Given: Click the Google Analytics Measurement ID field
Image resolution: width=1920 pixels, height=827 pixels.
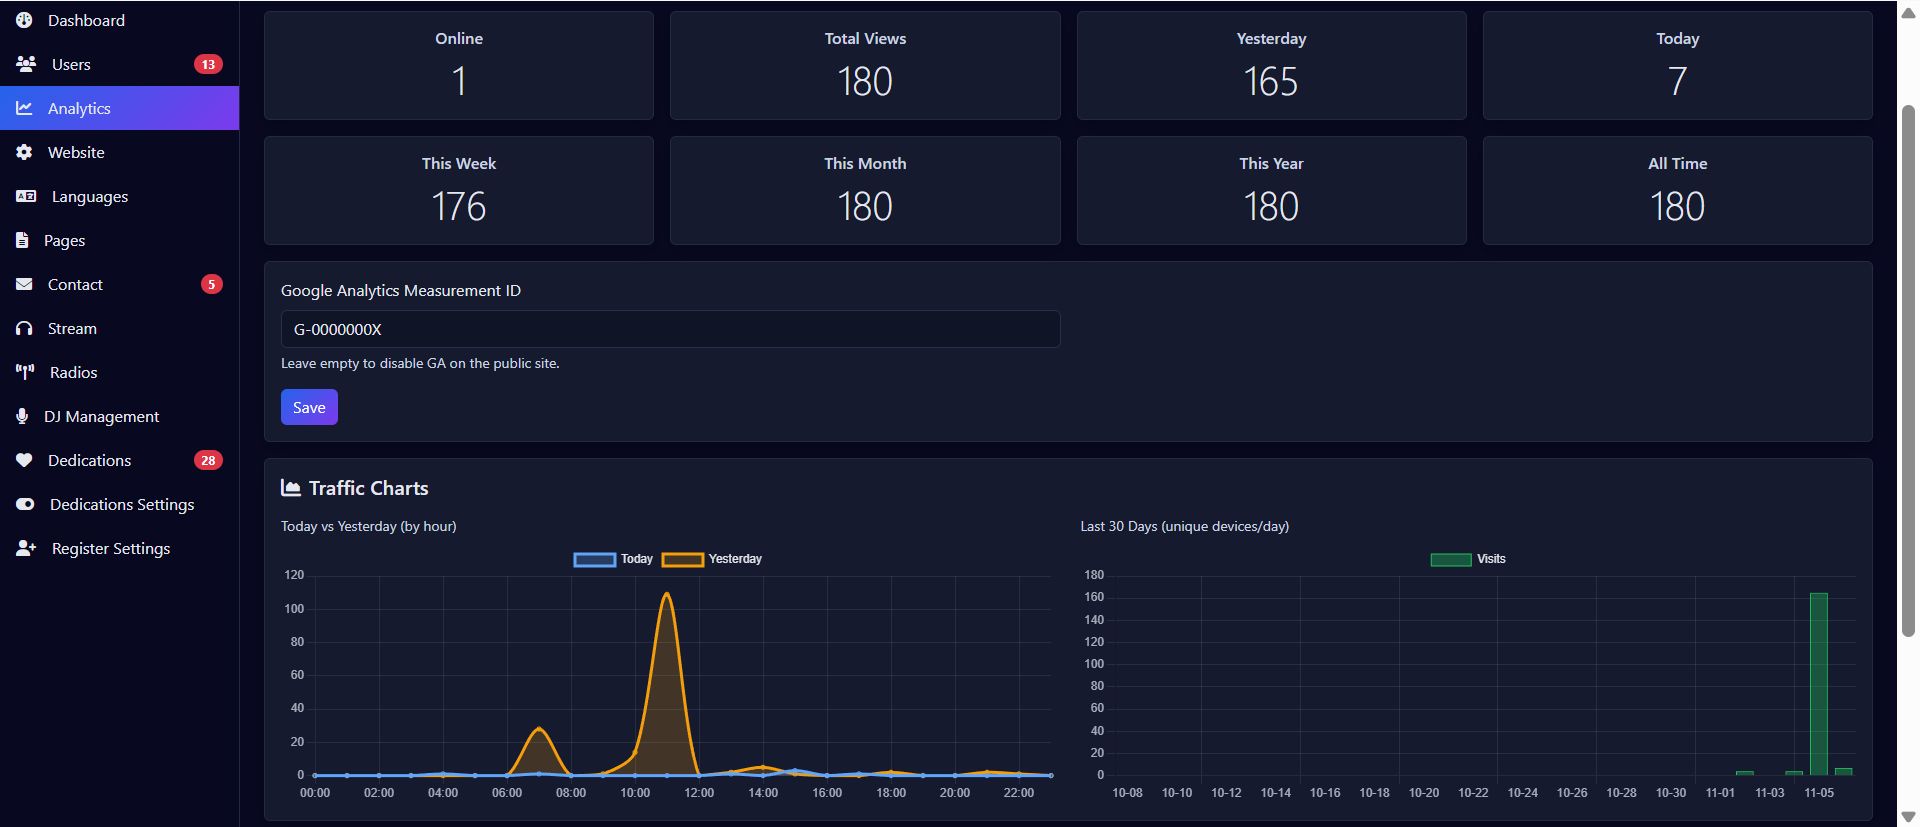Looking at the screenshot, I should (x=670, y=329).
